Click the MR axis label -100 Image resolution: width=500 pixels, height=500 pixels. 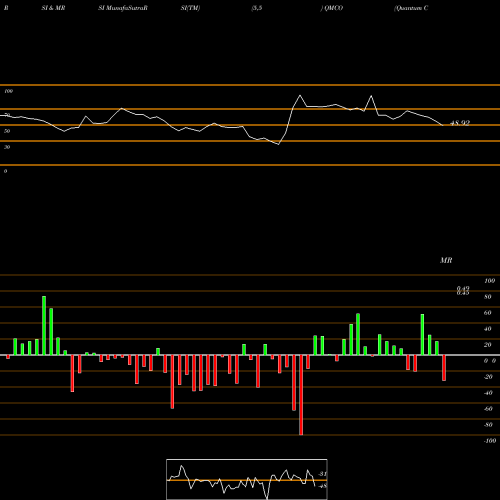tap(490, 441)
